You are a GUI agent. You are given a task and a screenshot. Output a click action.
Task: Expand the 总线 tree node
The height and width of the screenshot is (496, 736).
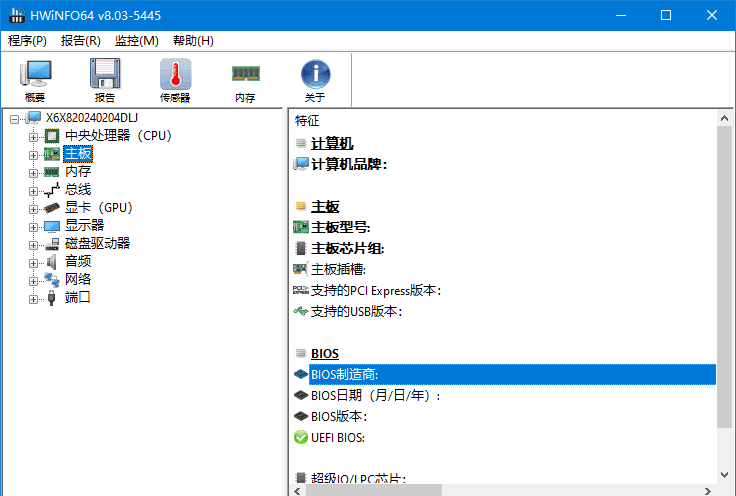[33, 191]
